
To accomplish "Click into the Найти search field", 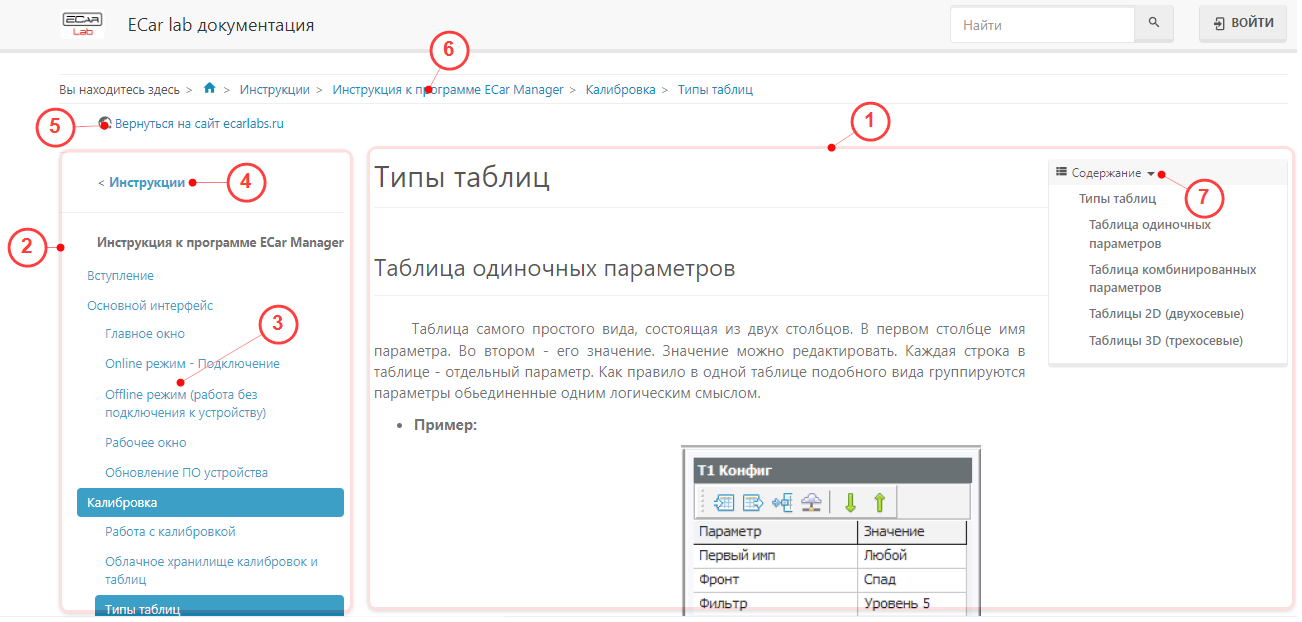I will 1042,24.
